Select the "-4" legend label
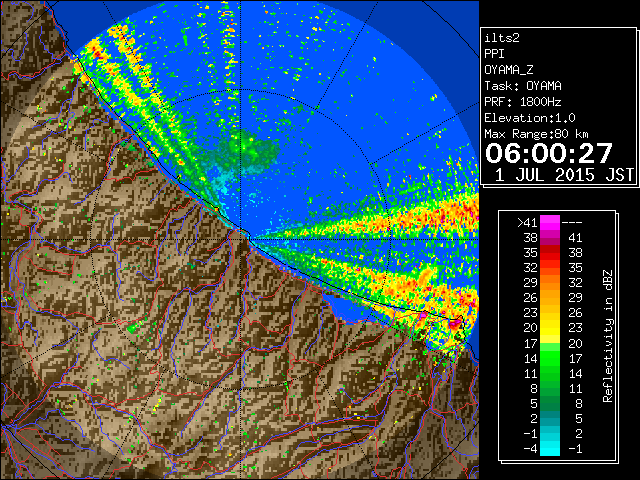The image size is (640, 480). point(530,449)
